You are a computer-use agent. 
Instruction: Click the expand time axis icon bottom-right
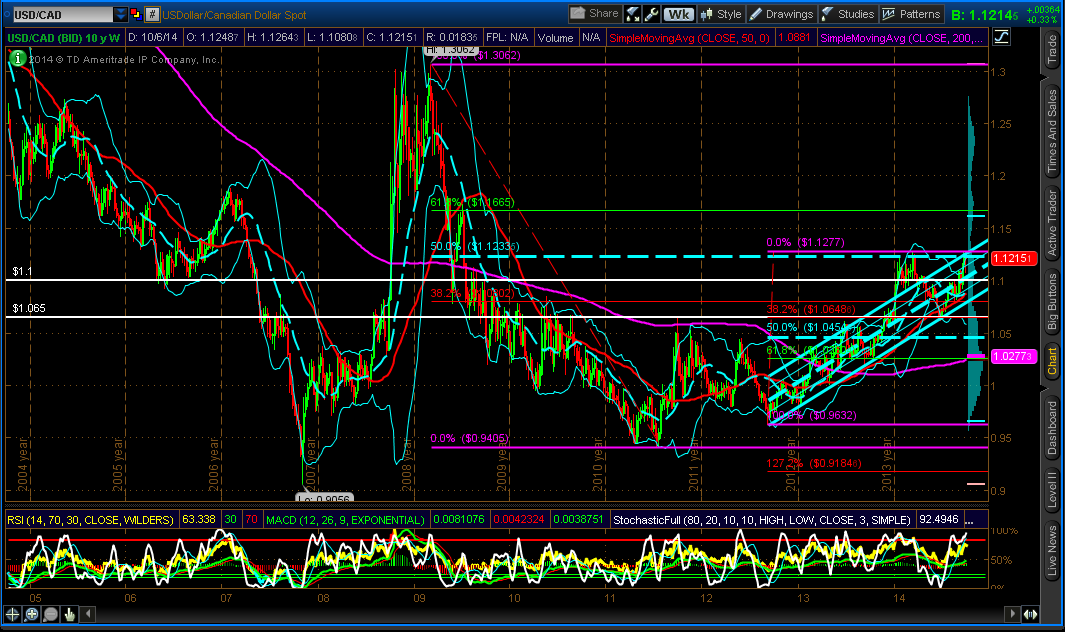pyautogui.click(x=1030, y=614)
